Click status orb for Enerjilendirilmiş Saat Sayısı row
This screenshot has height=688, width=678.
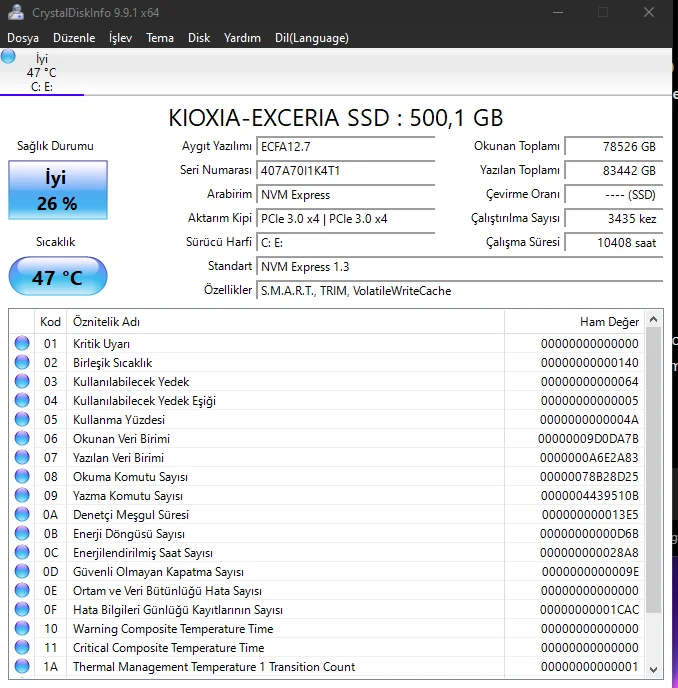(x=22, y=552)
